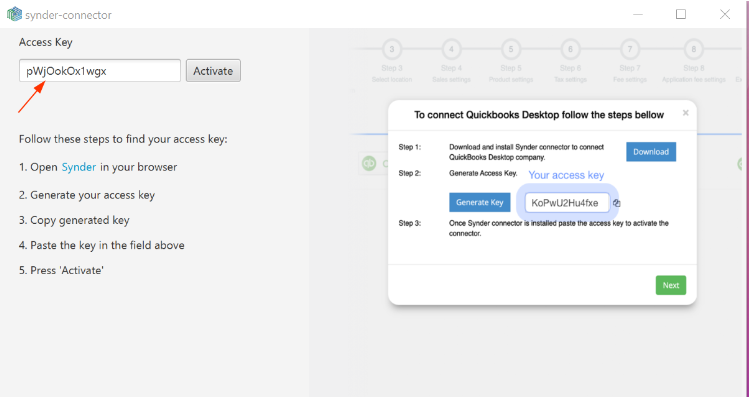Image resolution: width=749 pixels, height=397 pixels.
Task: Select Step 6 Tax settings circle
Action: pyautogui.click(x=570, y=49)
